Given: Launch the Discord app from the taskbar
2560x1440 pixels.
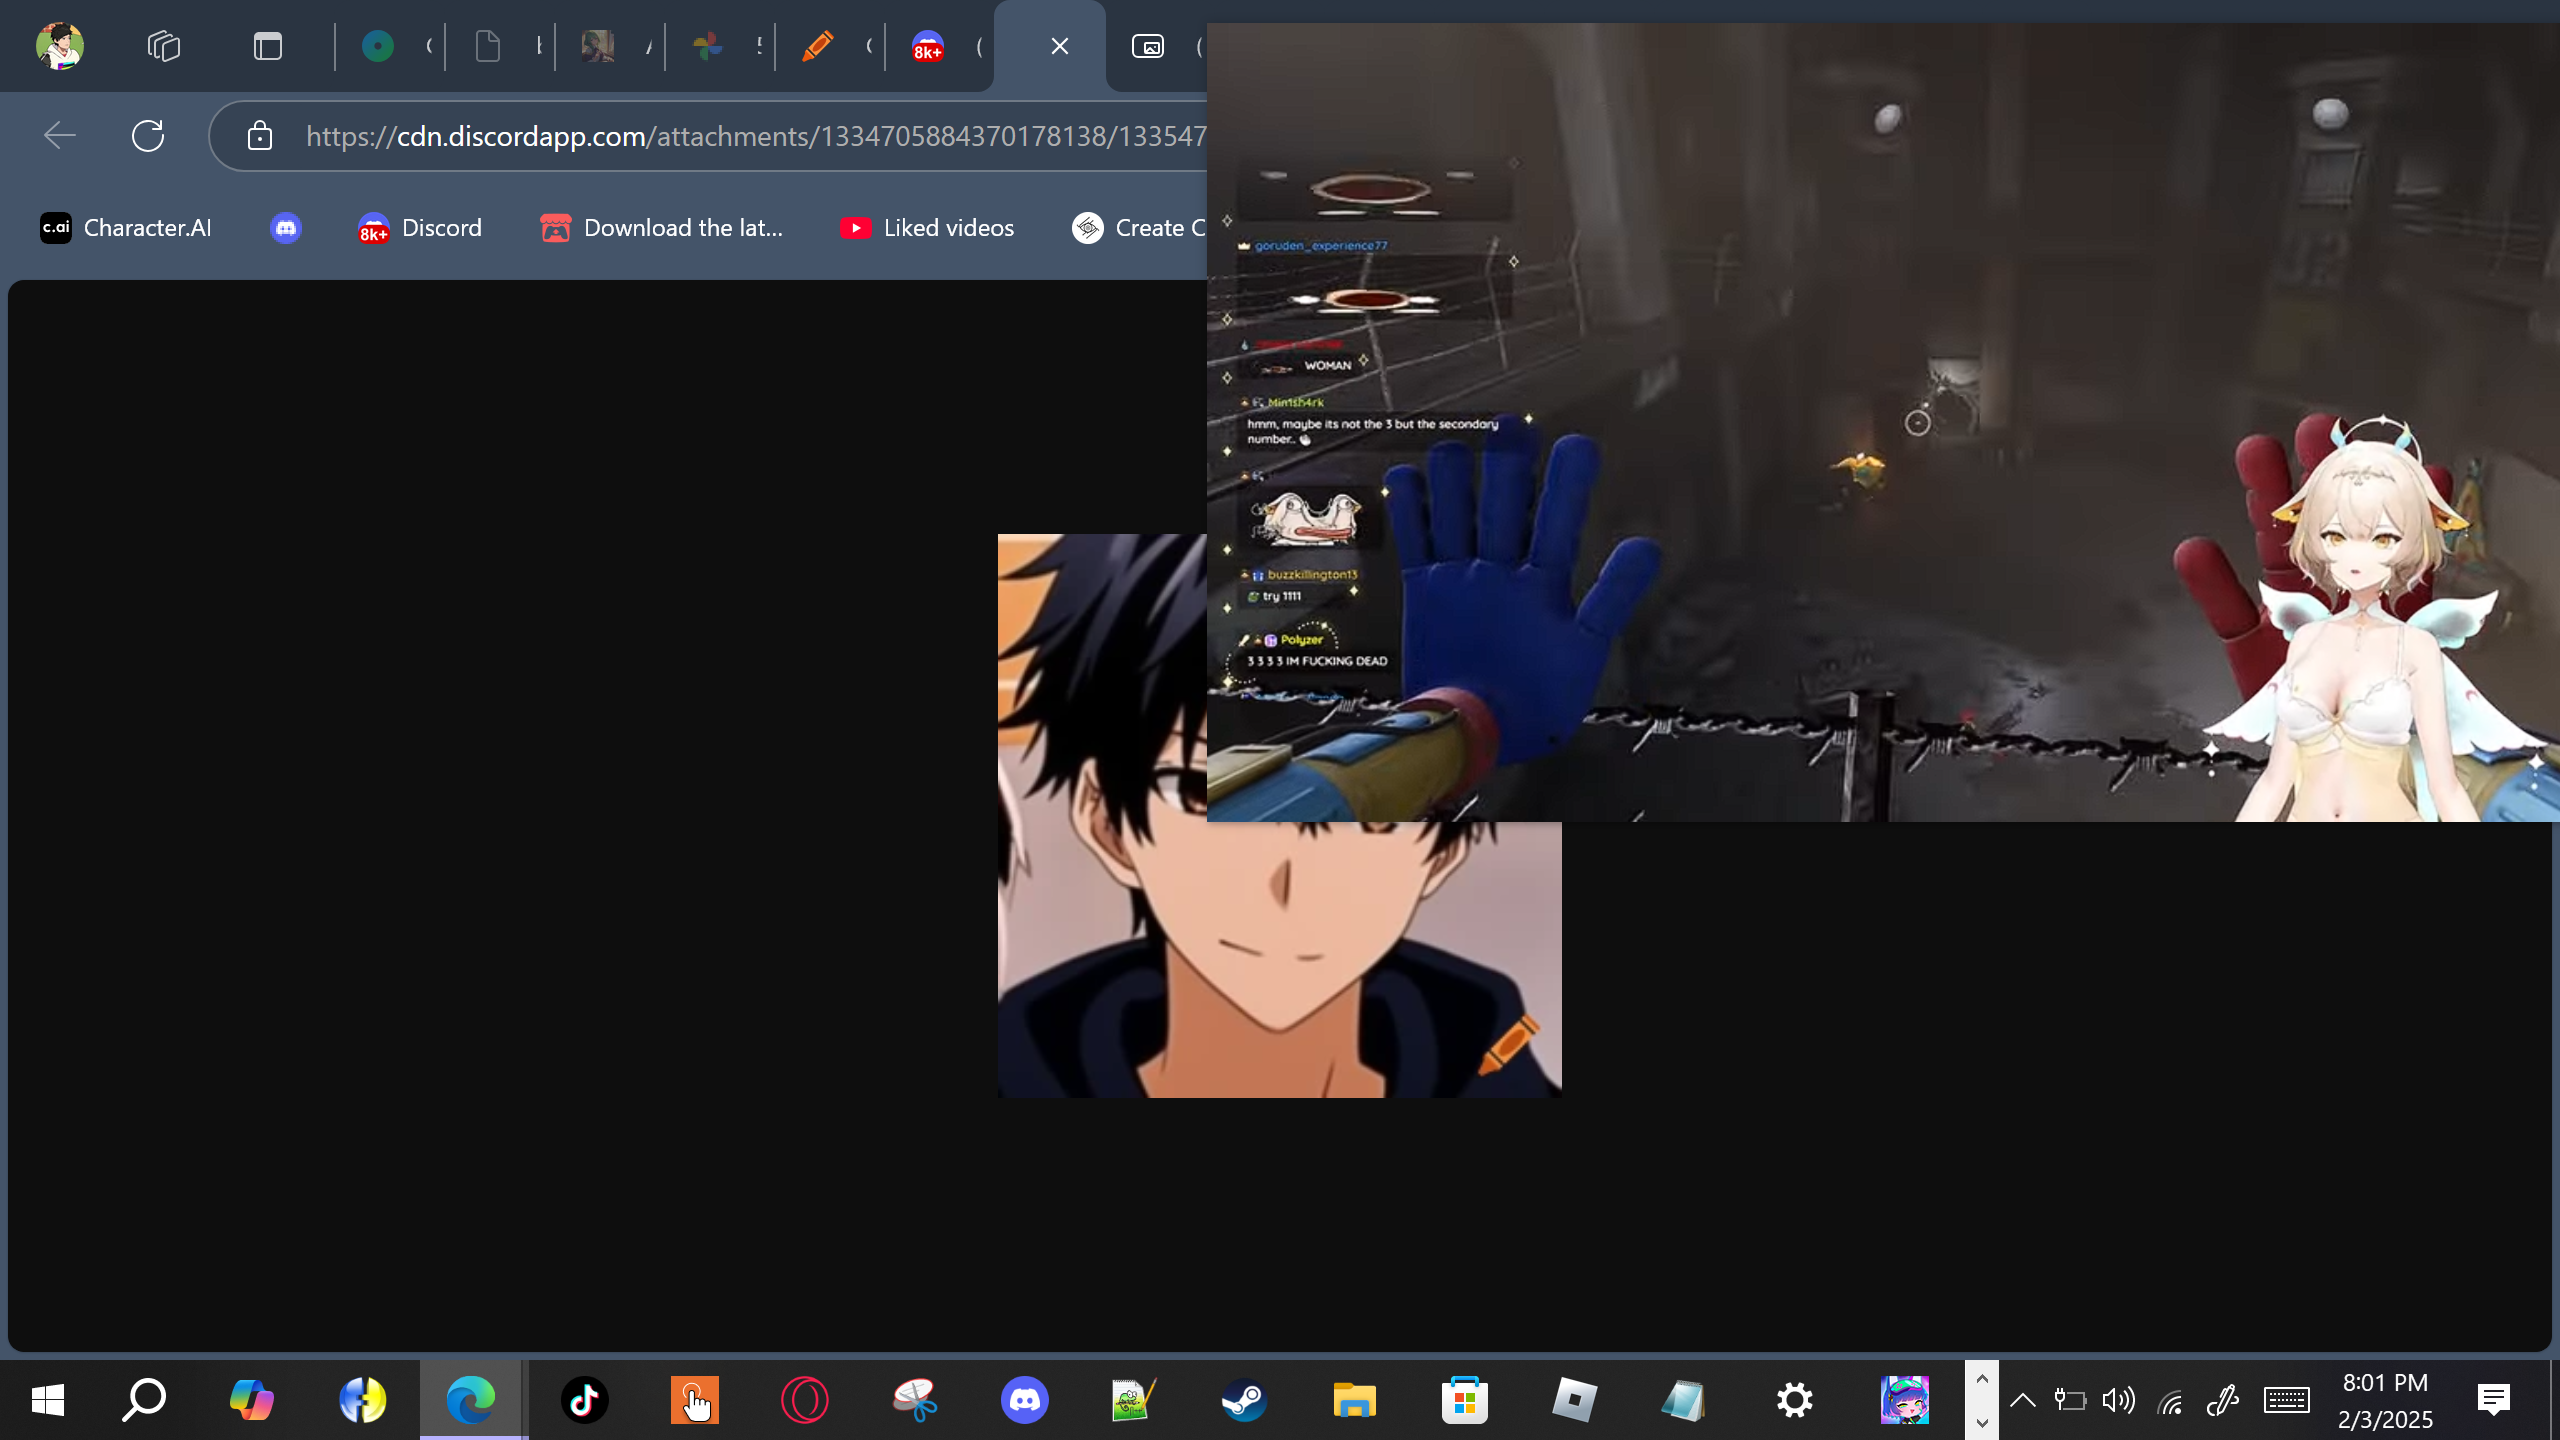Looking at the screenshot, I should pyautogui.click(x=1025, y=1400).
